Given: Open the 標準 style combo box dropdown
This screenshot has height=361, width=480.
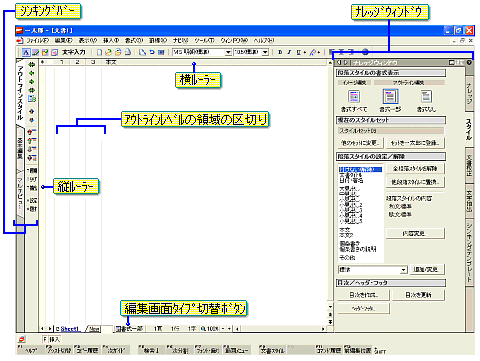Looking at the screenshot, I should [404, 270].
